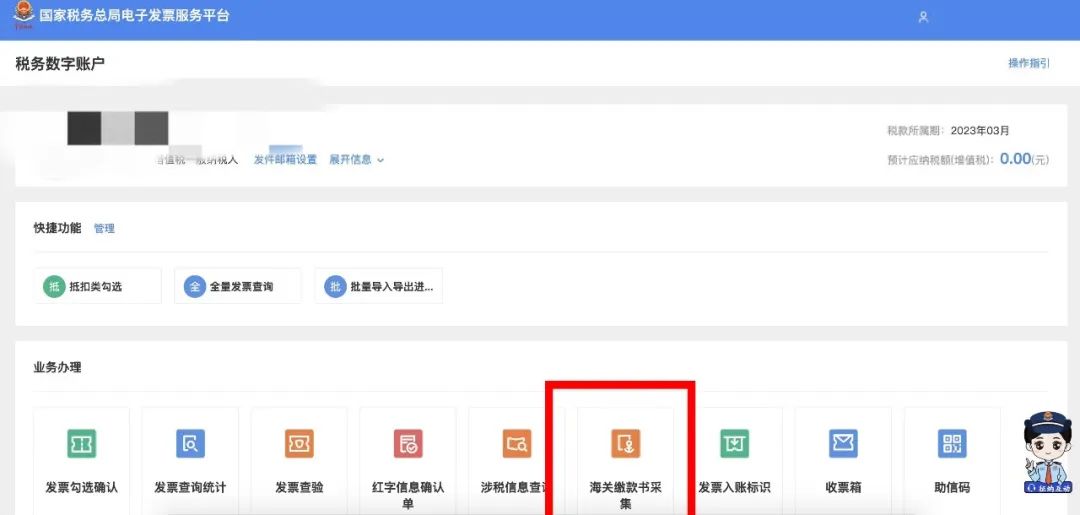Open the 全量发票查询 shortcut
The image size is (1080, 515).
coord(238,286)
